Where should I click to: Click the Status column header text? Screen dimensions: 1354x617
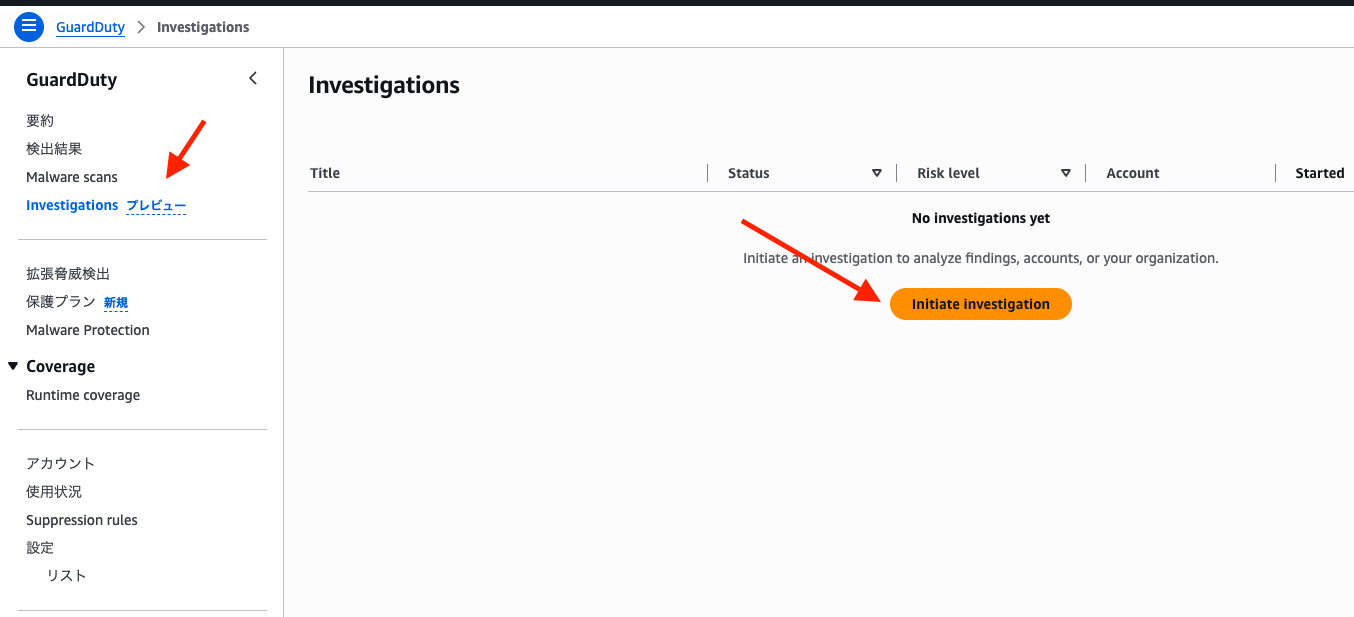tap(749, 173)
